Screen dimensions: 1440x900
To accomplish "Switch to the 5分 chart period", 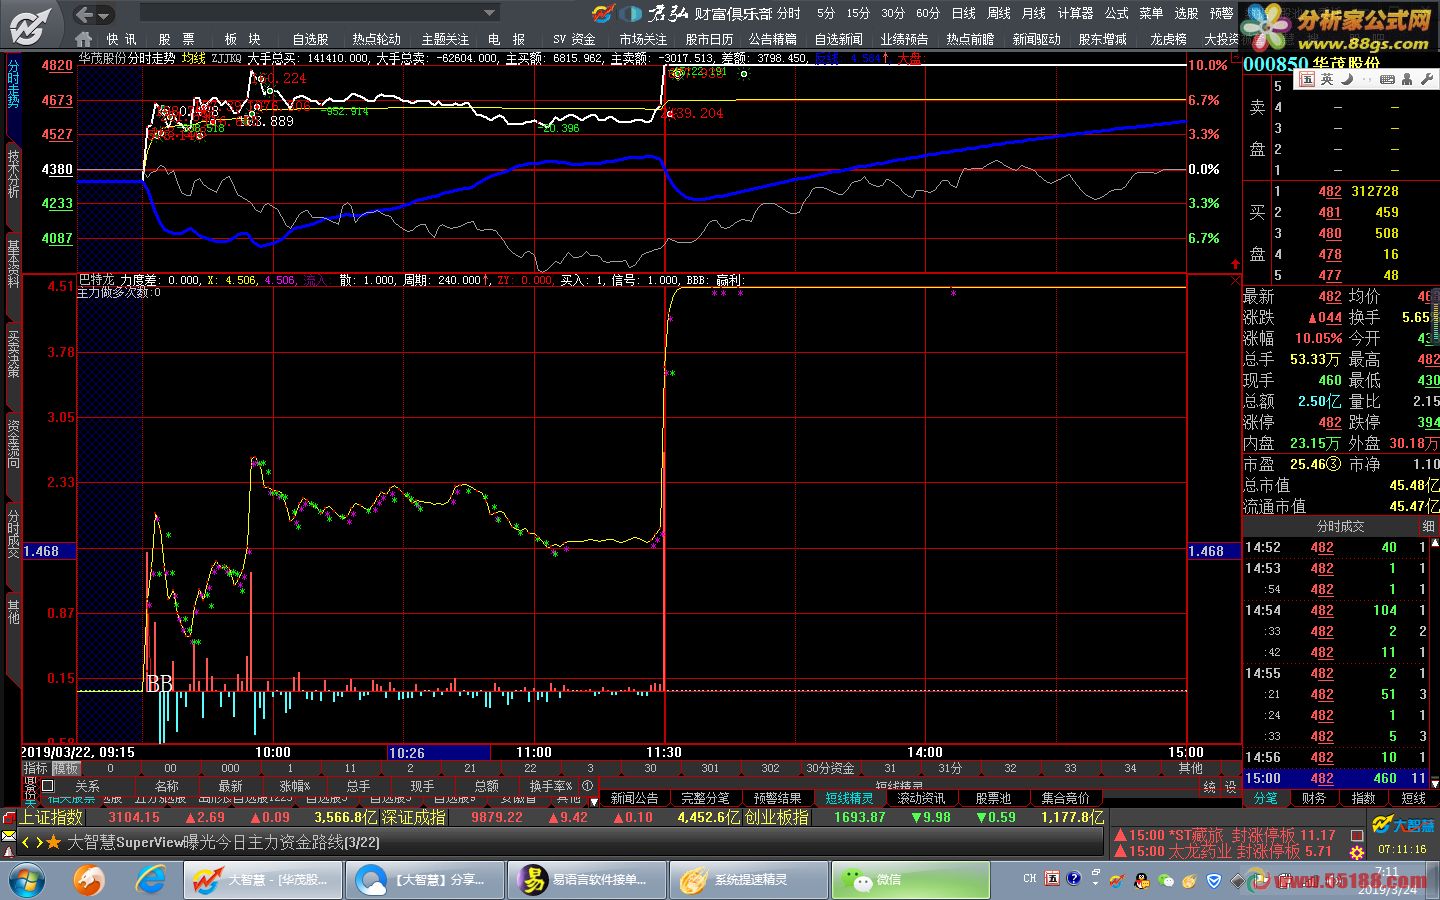I will 825,13.
